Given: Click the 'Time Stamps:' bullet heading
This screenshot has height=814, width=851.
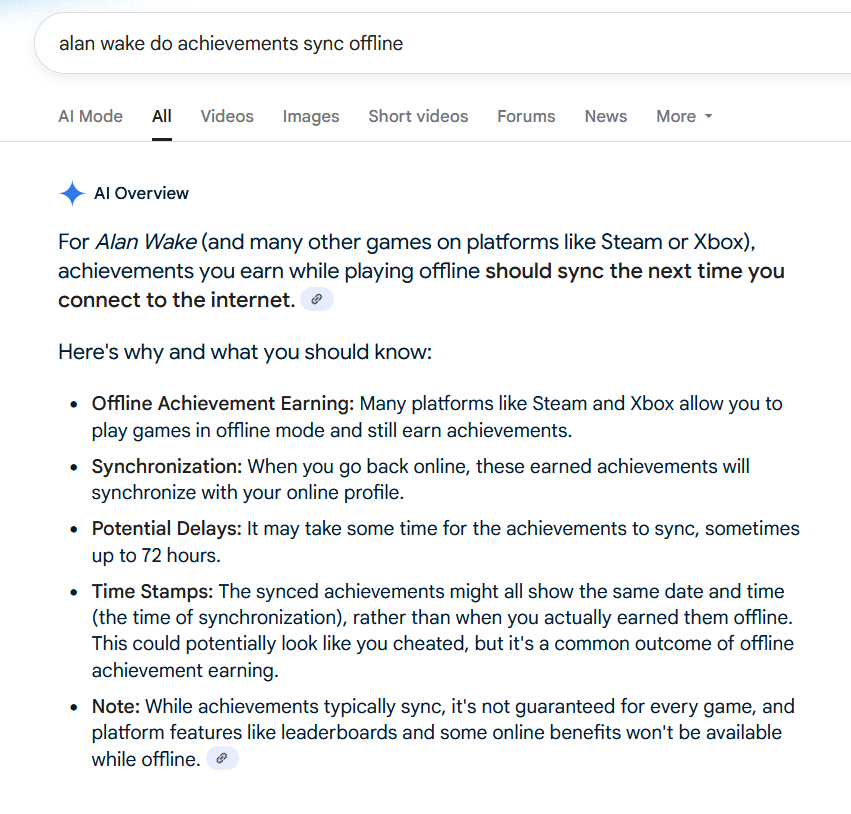Looking at the screenshot, I should click(x=152, y=592).
